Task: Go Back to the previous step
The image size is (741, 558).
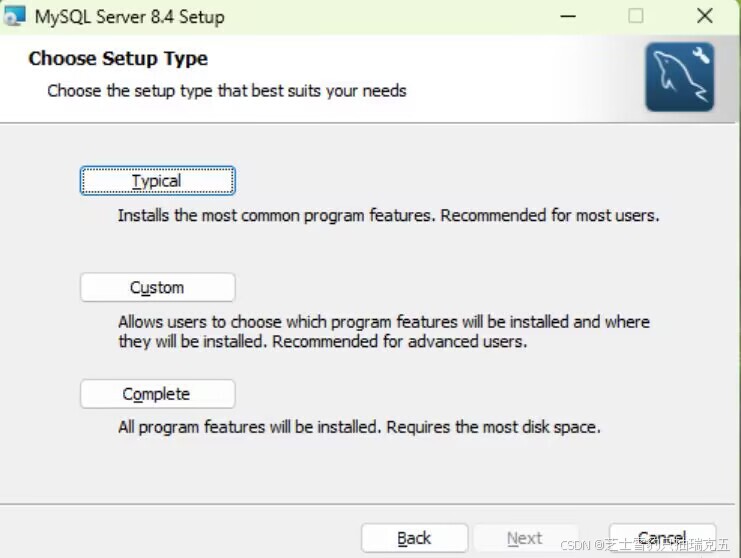Action: click(414, 538)
